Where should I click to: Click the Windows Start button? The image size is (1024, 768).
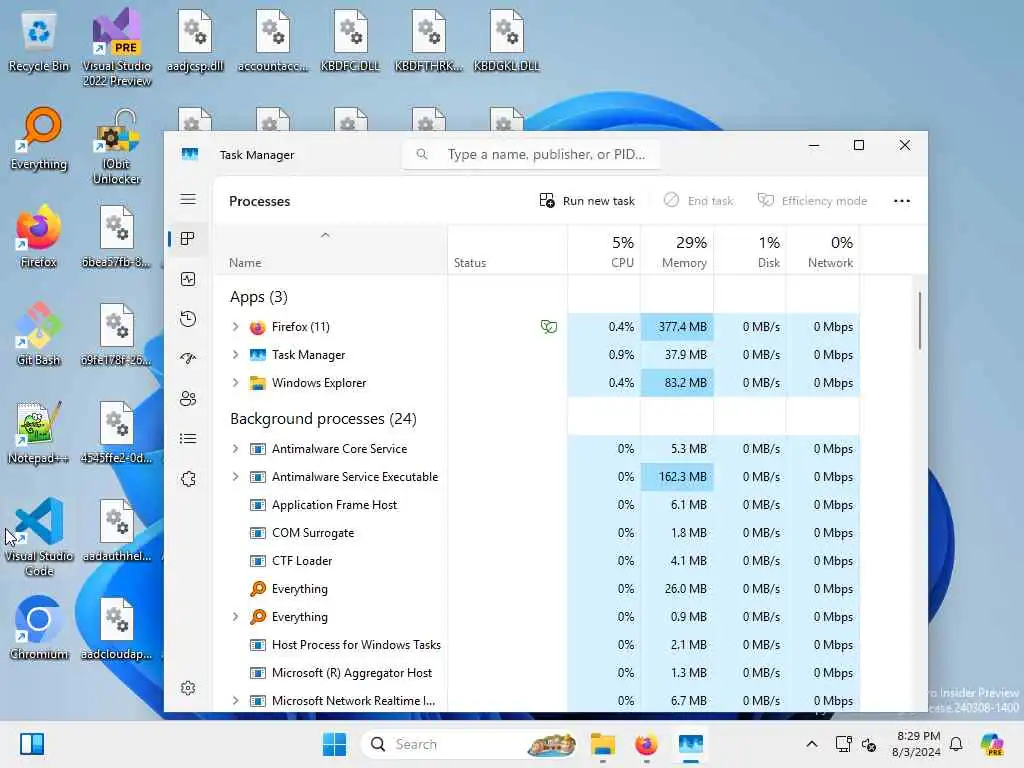coord(335,744)
